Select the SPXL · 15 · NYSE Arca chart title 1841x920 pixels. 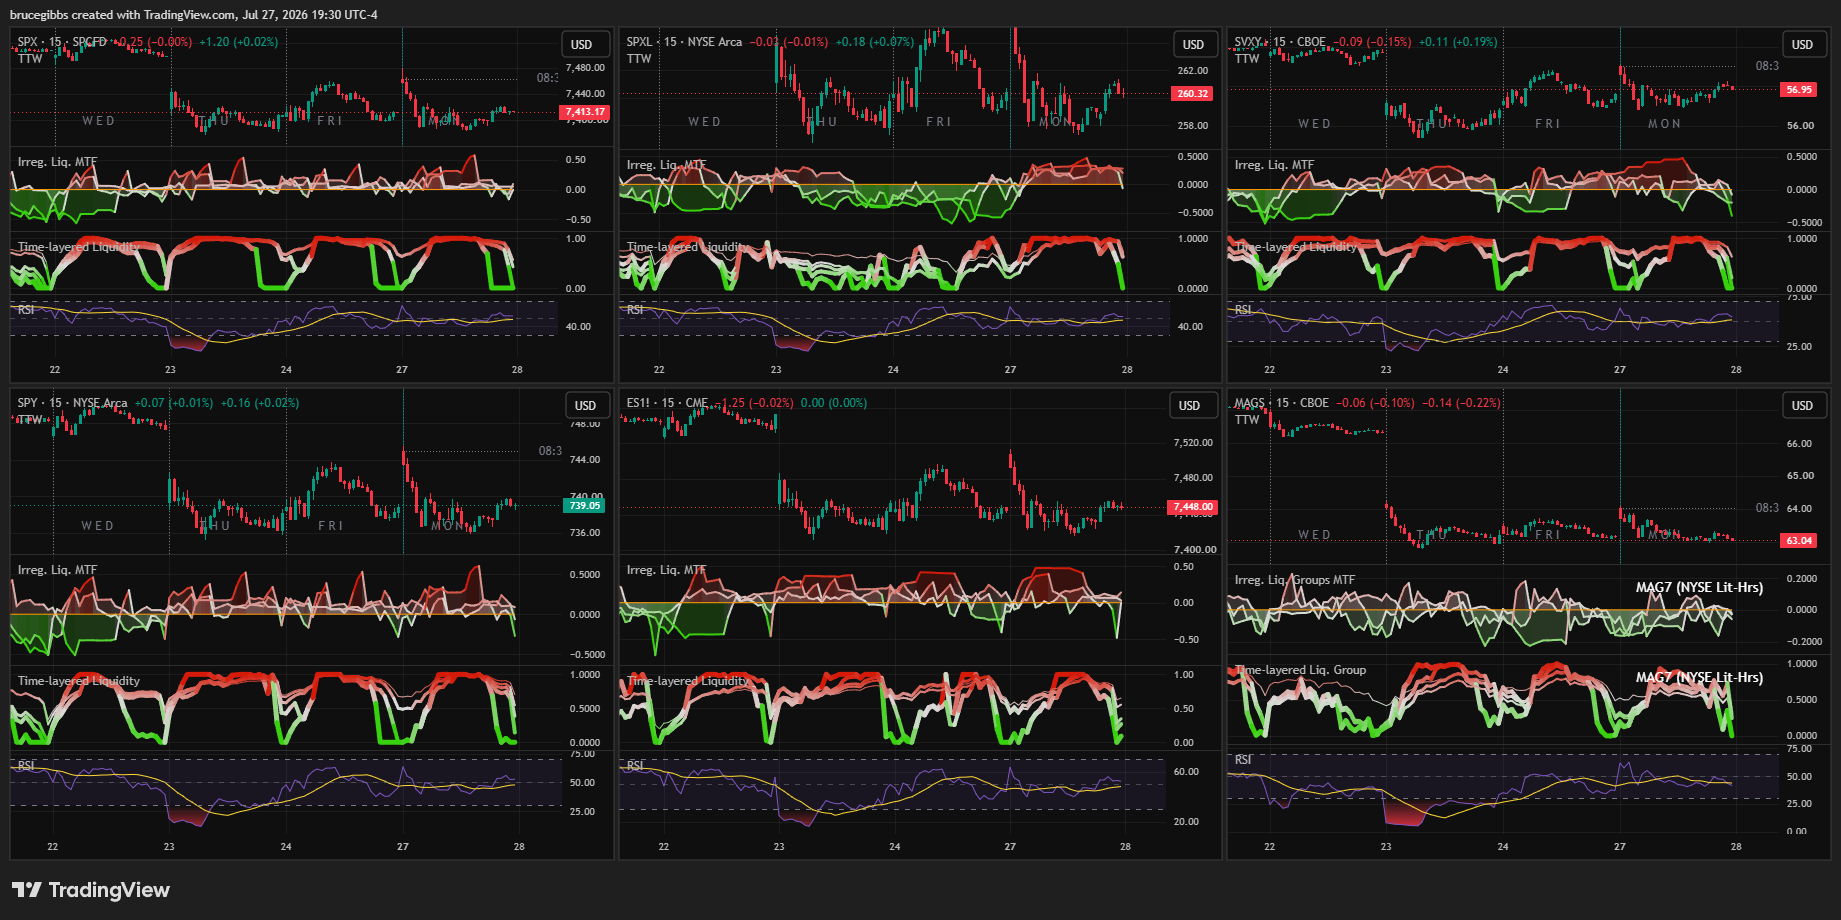(x=684, y=42)
